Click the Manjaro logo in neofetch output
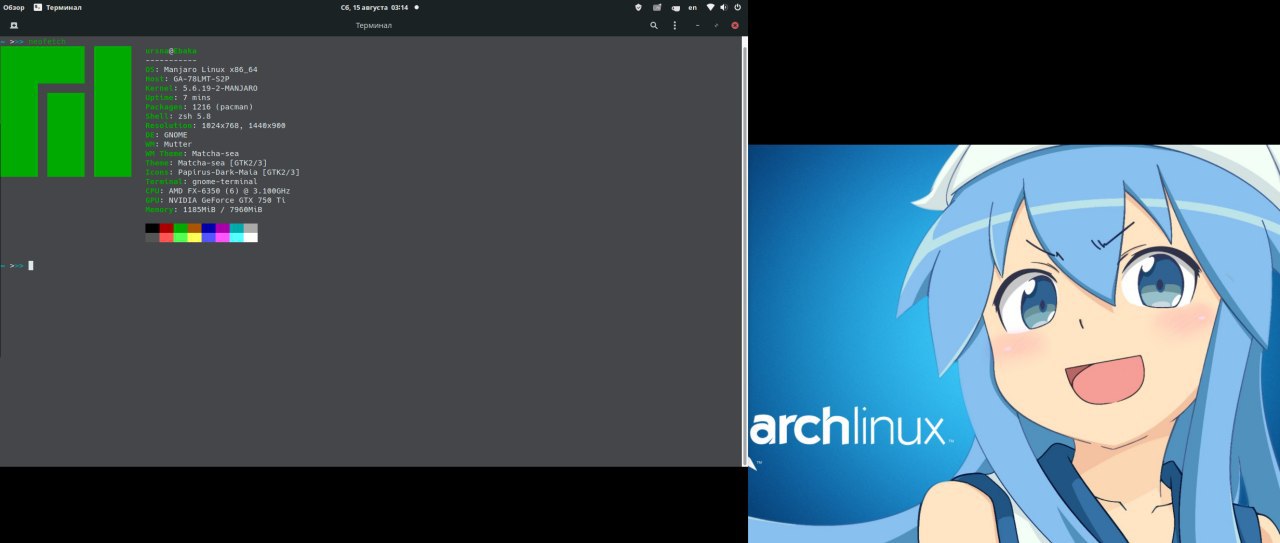This screenshot has height=543, width=1280. (x=66, y=111)
